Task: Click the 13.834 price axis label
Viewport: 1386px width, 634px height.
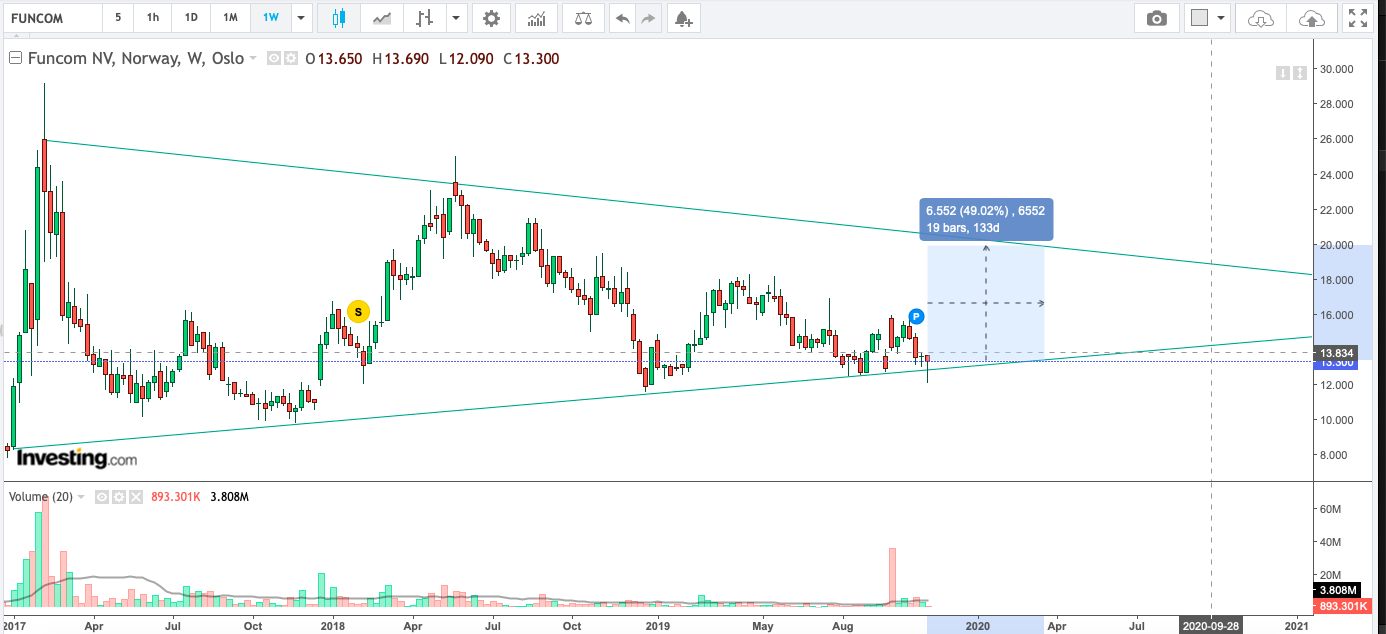Action: tap(1337, 353)
